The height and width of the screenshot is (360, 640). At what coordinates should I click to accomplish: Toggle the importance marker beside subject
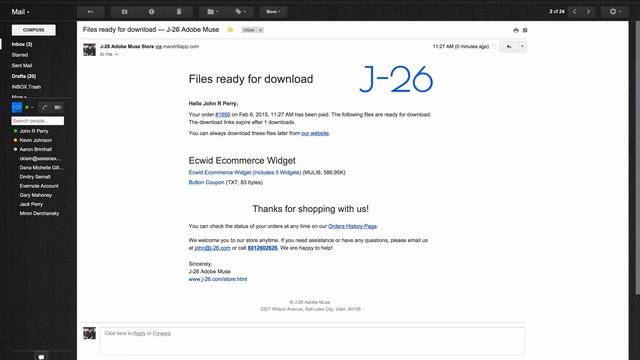230,30
